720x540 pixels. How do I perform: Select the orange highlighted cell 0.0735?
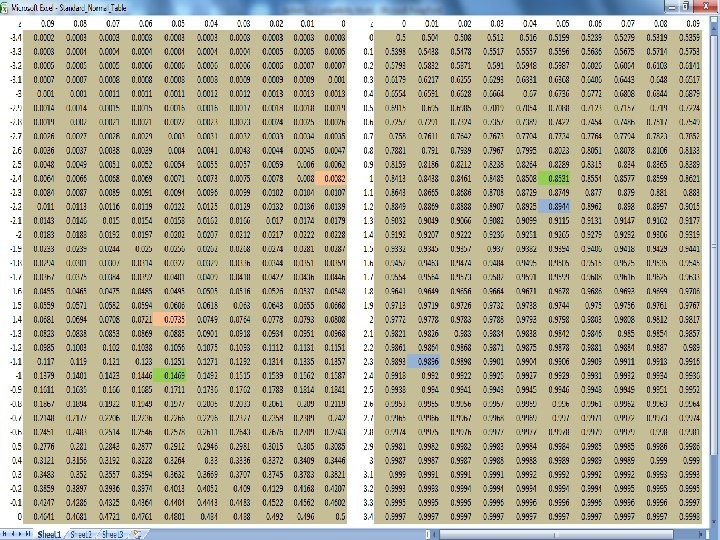(169, 320)
